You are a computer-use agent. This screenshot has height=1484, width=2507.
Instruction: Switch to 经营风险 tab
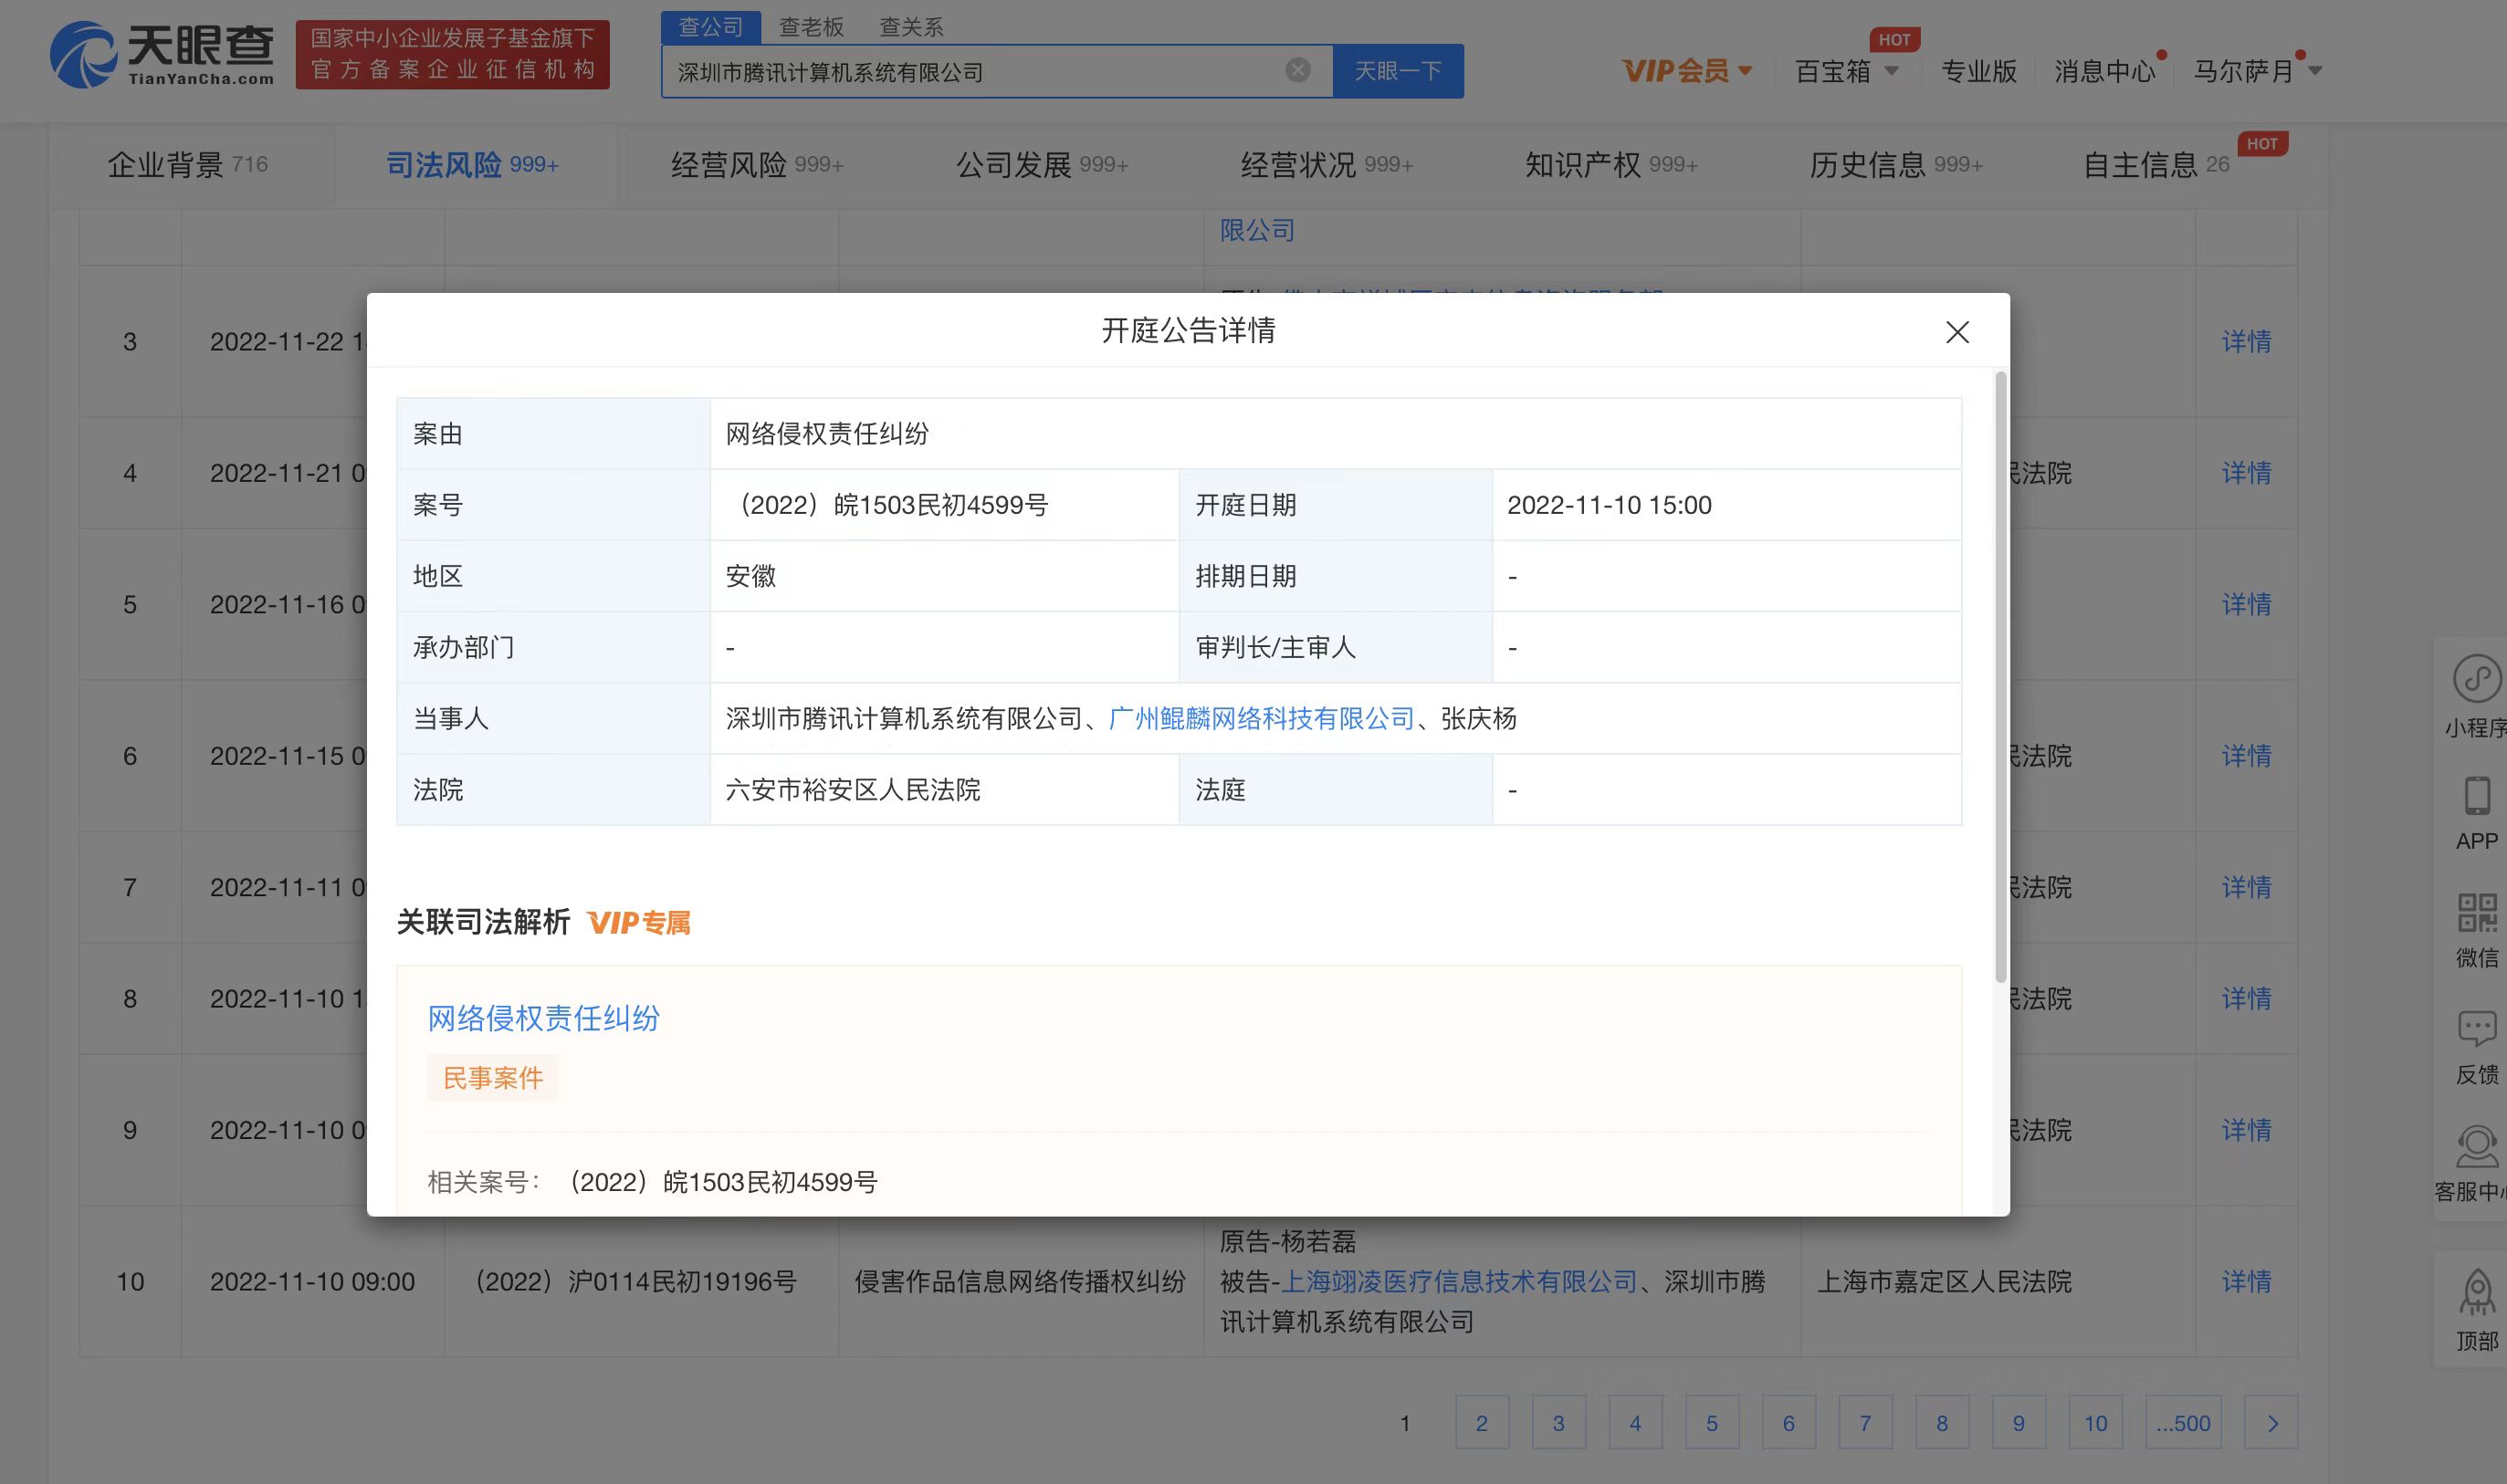[757, 164]
